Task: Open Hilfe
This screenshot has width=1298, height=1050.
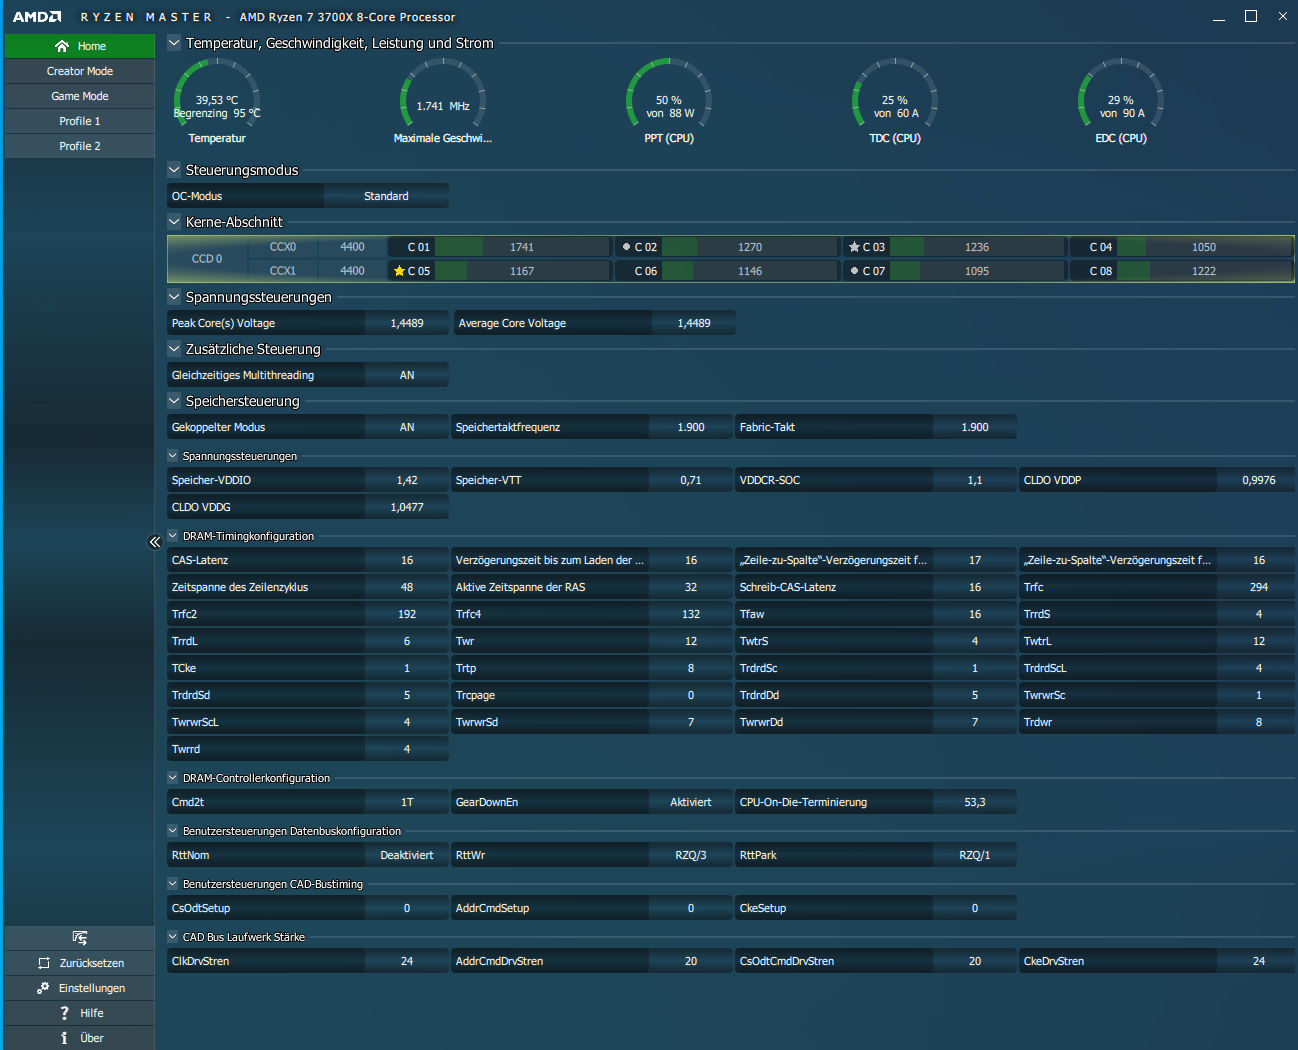Action: pyautogui.click(x=80, y=1013)
